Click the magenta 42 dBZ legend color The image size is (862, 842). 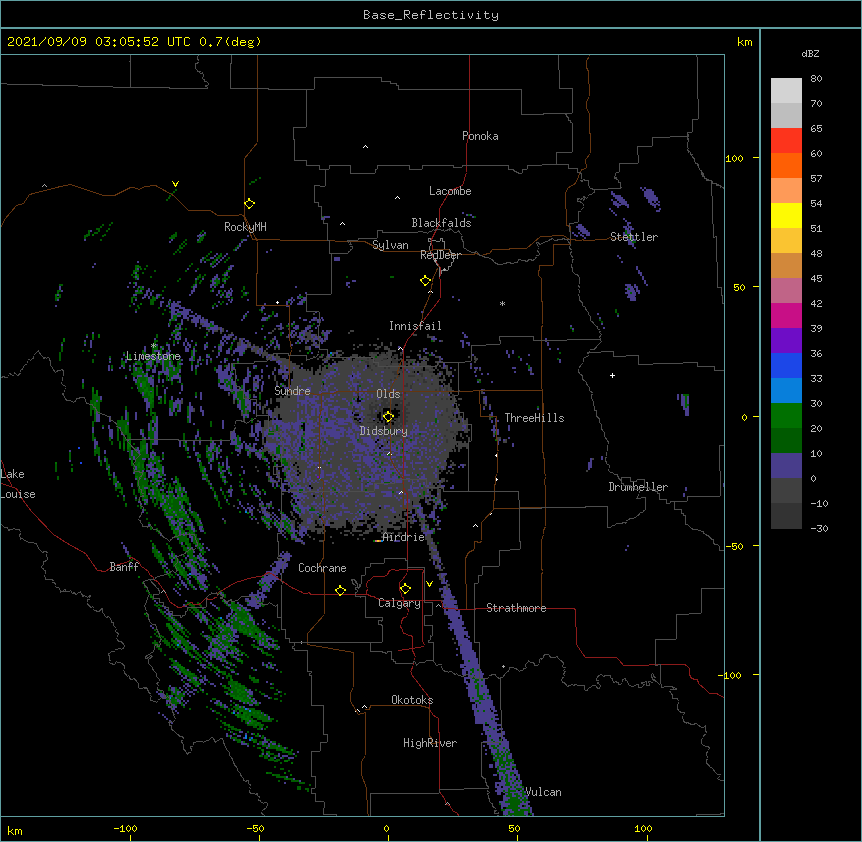[x=786, y=315]
